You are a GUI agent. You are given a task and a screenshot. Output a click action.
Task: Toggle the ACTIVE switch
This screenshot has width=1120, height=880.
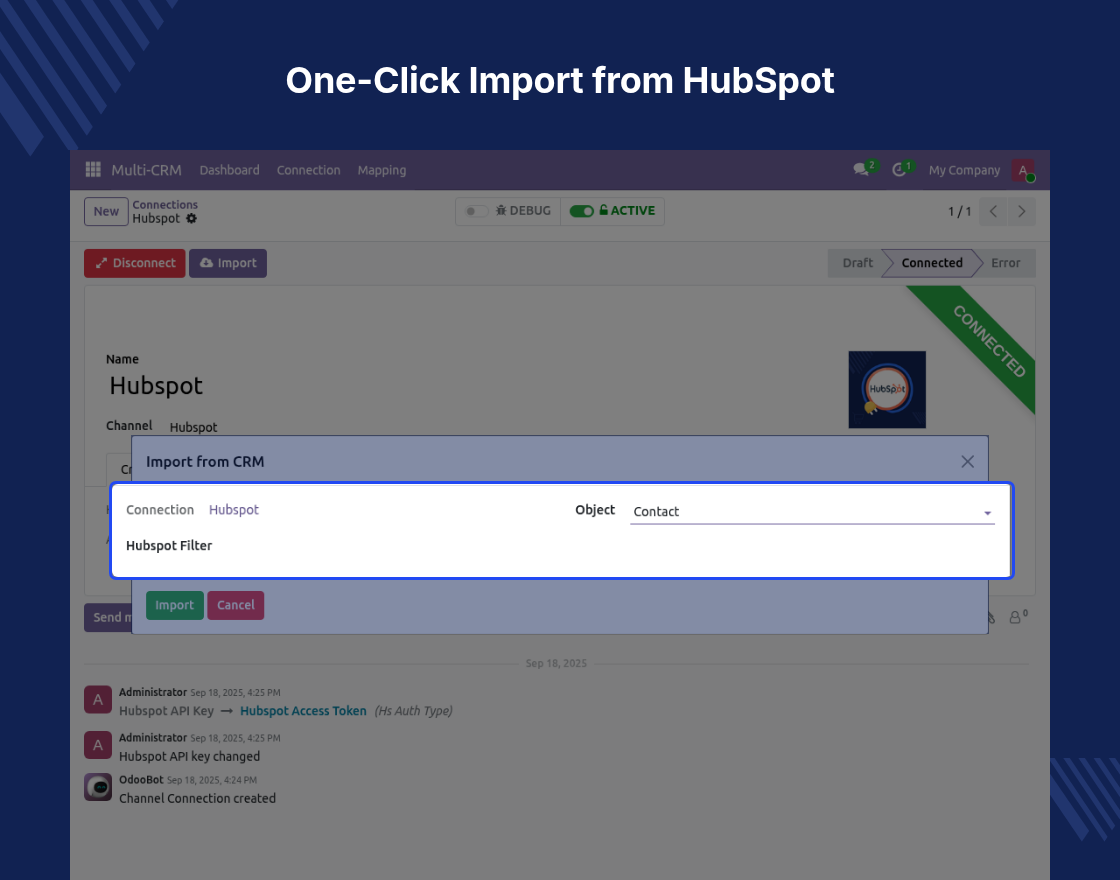(x=581, y=211)
